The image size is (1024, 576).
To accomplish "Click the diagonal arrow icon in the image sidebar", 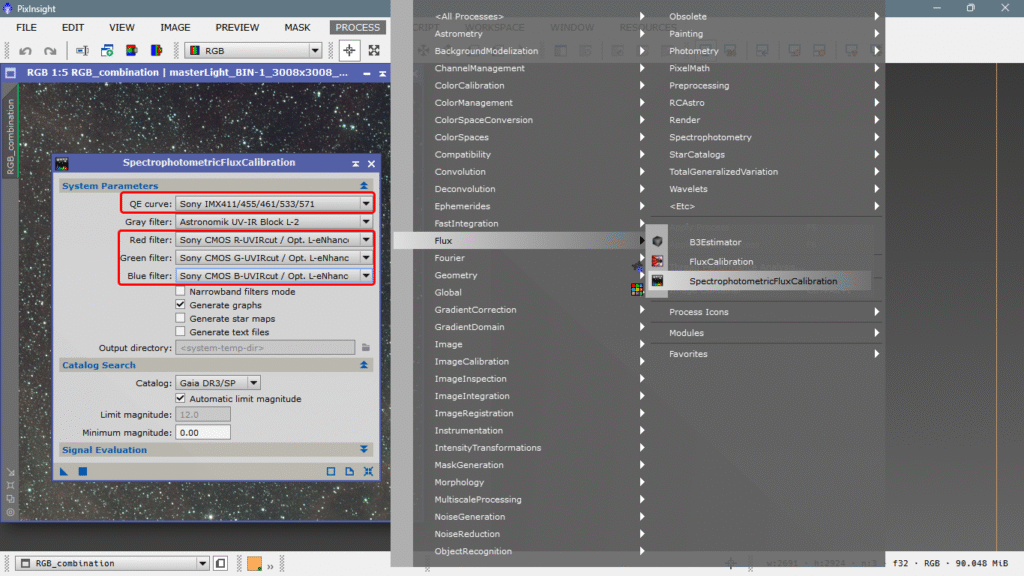I will point(10,472).
